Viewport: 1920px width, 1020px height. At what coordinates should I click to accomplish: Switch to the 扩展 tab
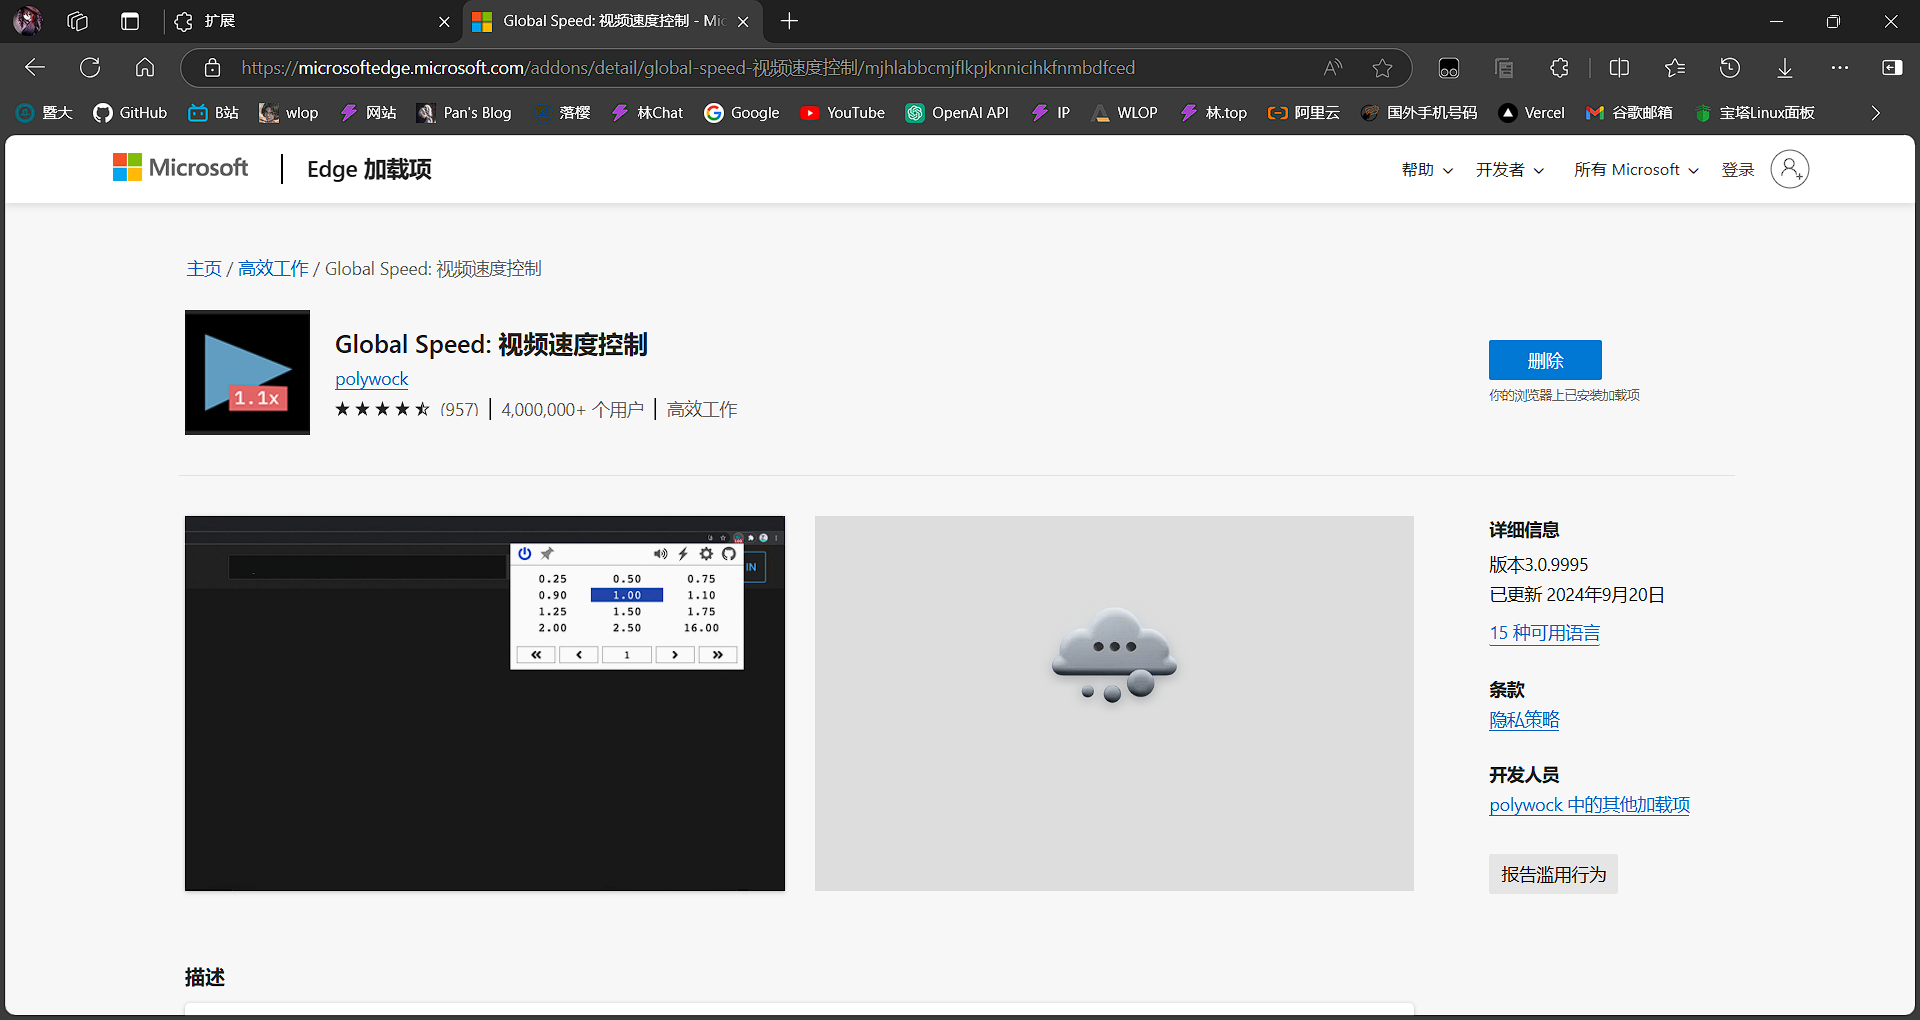pos(310,21)
